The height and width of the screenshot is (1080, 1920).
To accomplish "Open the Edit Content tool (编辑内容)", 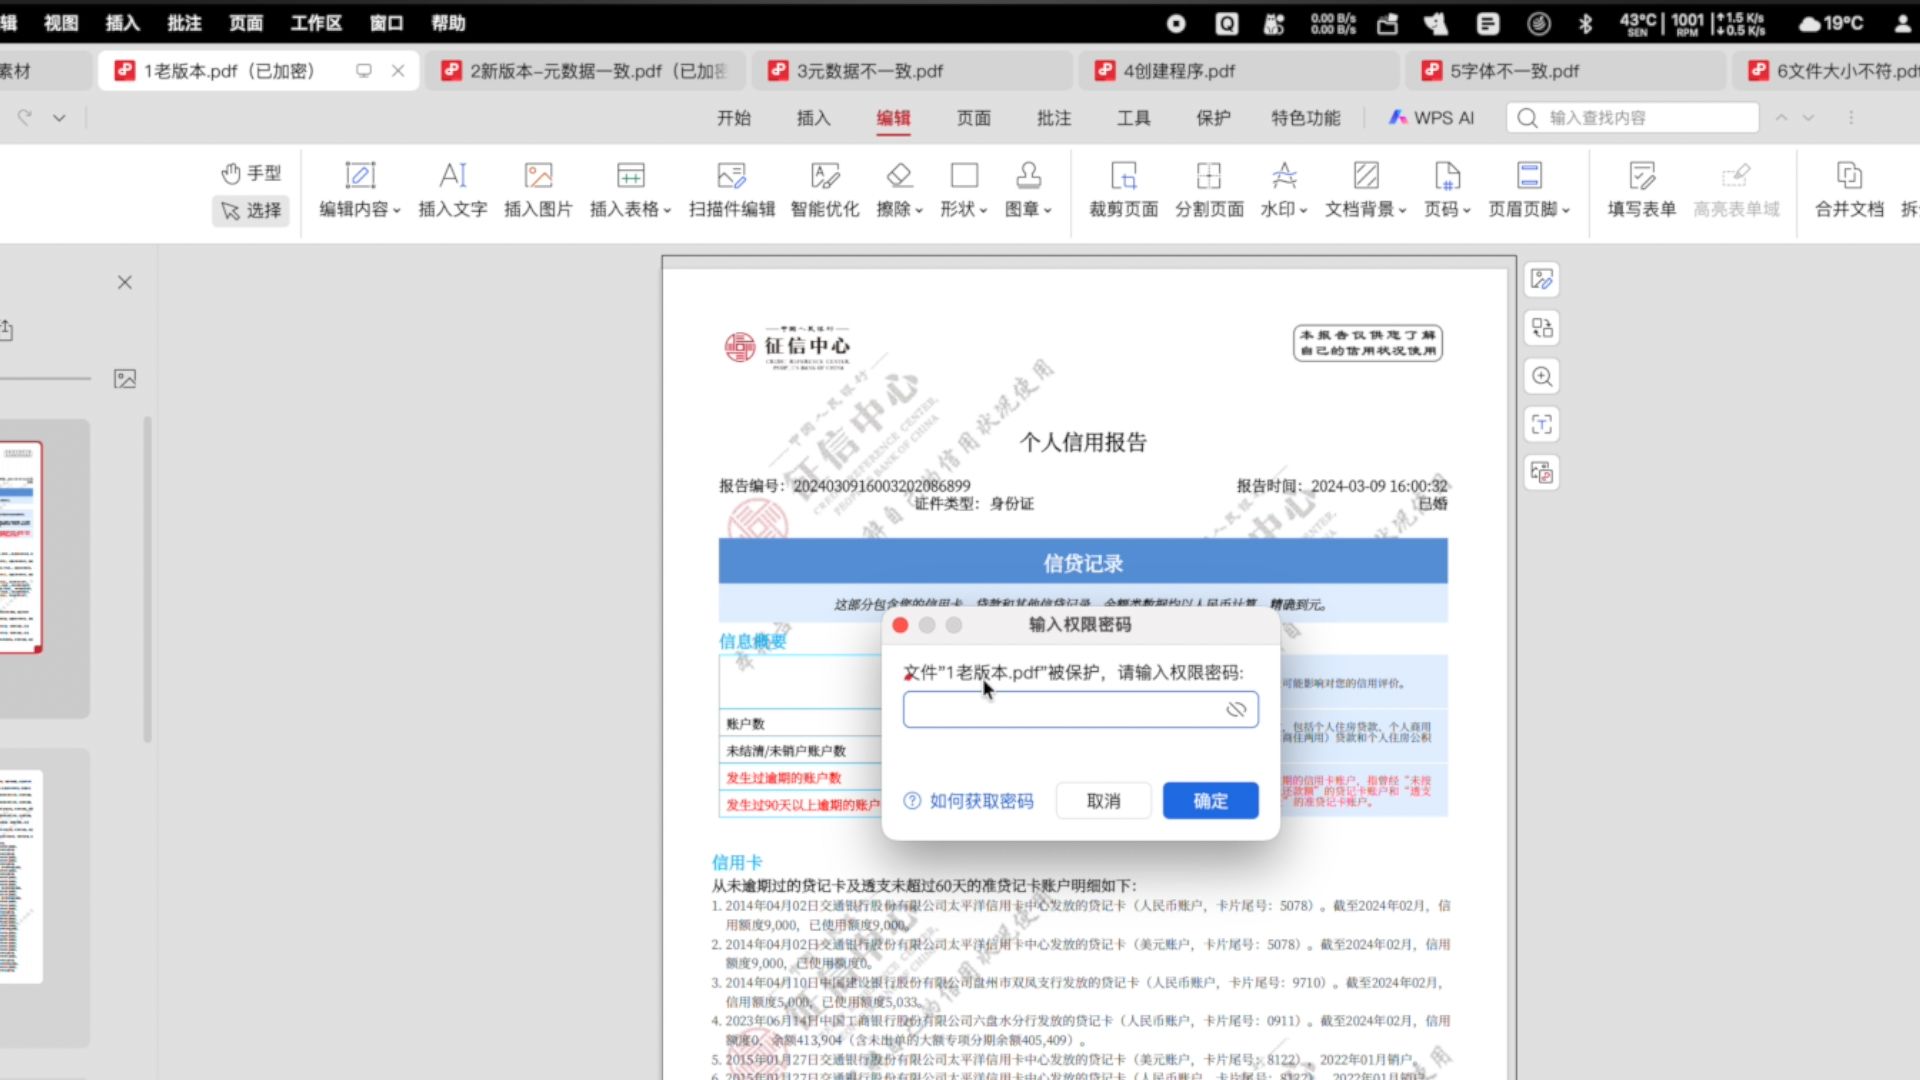I will (x=359, y=189).
